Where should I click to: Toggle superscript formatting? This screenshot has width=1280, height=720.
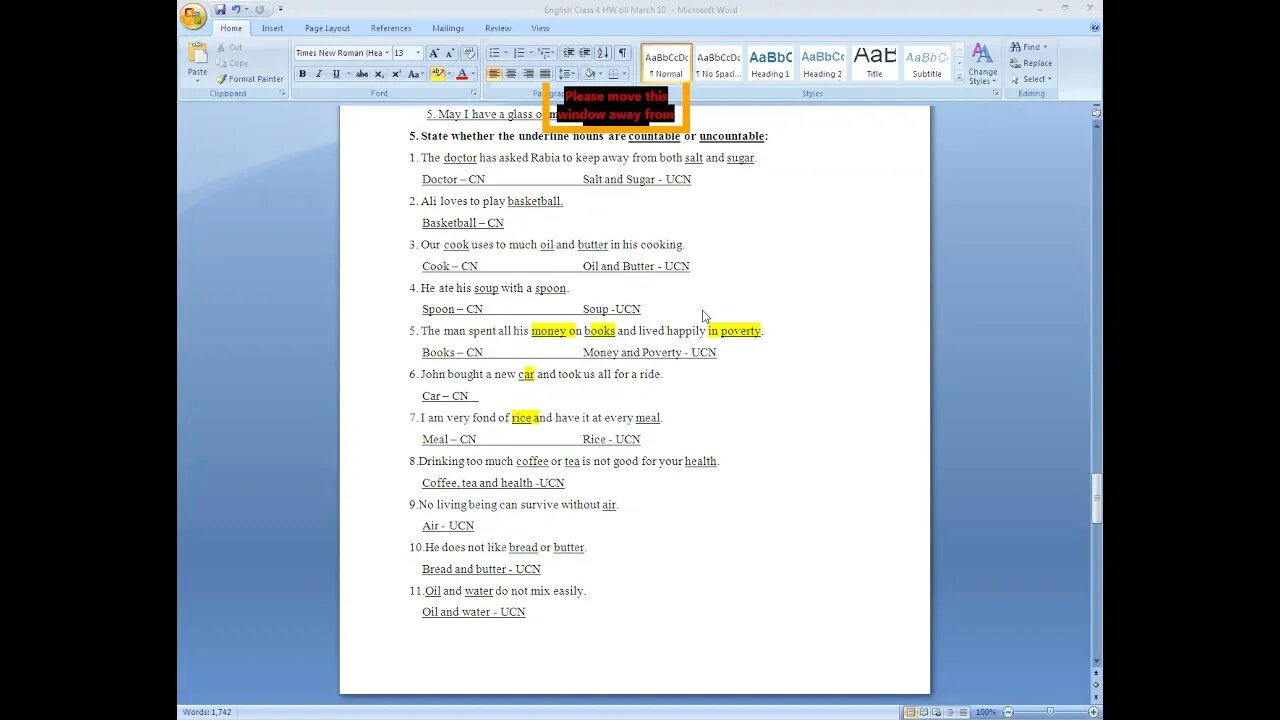396,74
